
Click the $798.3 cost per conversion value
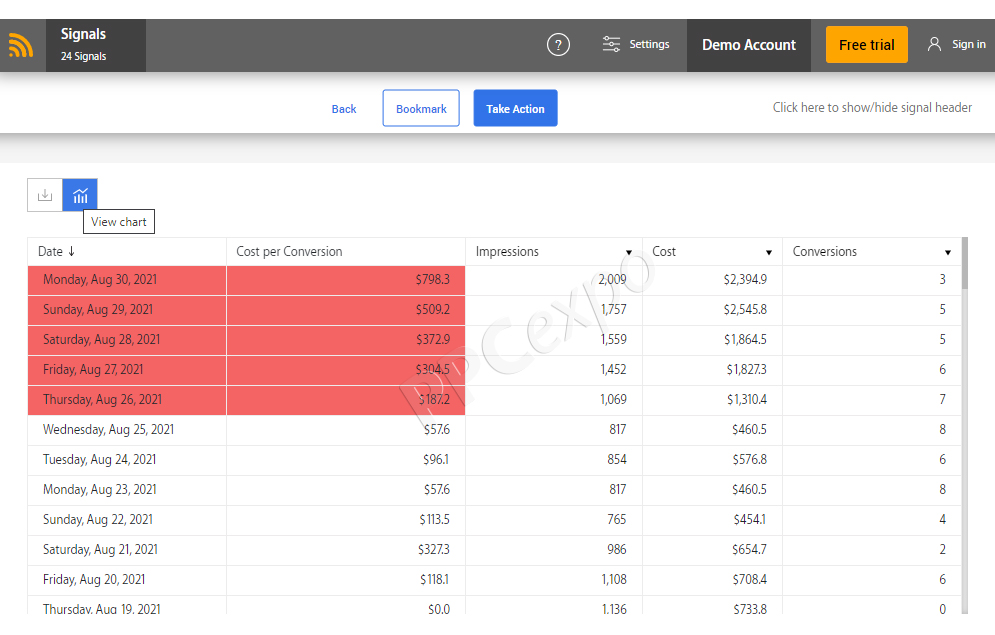click(433, 280)
